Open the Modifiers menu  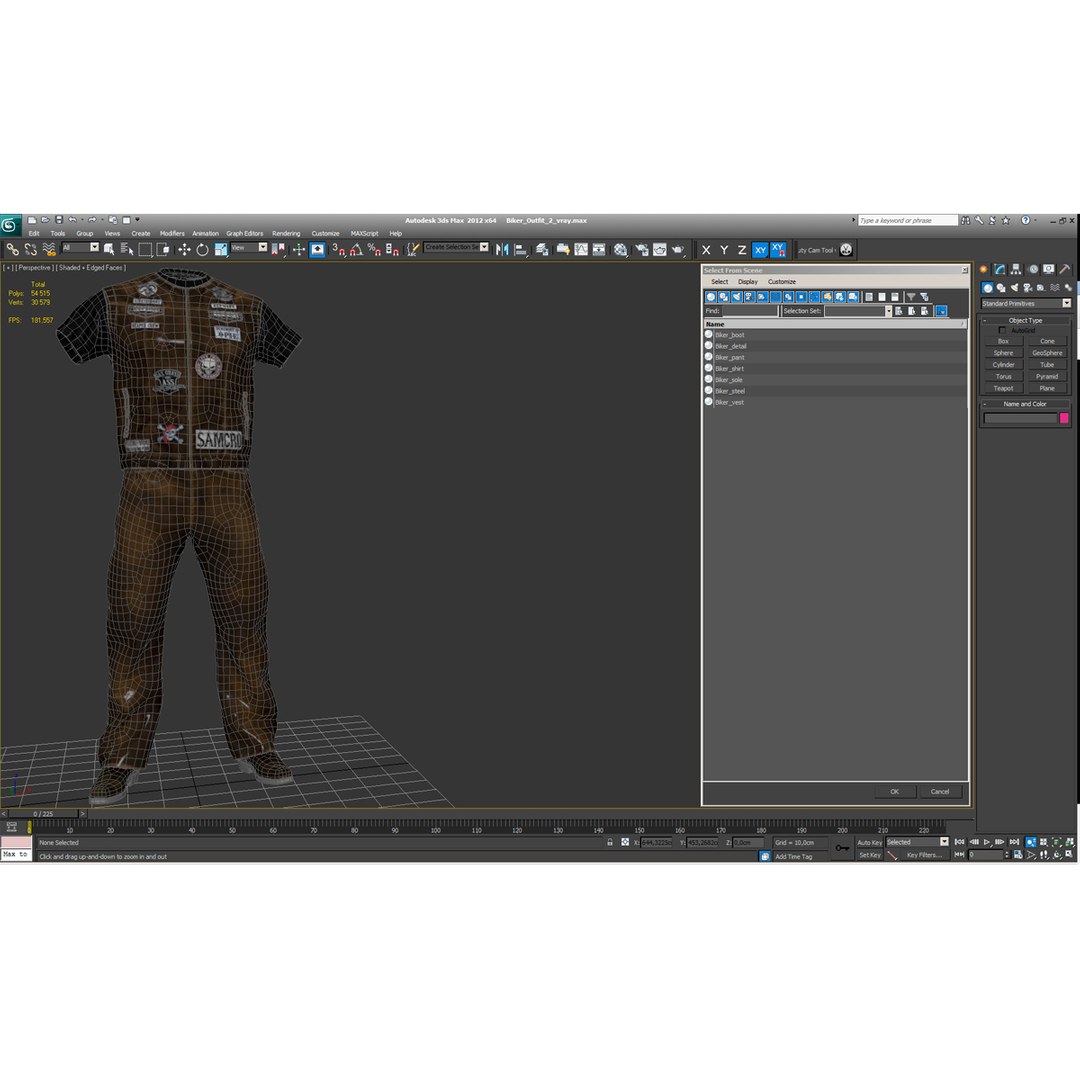click(172, 233)
